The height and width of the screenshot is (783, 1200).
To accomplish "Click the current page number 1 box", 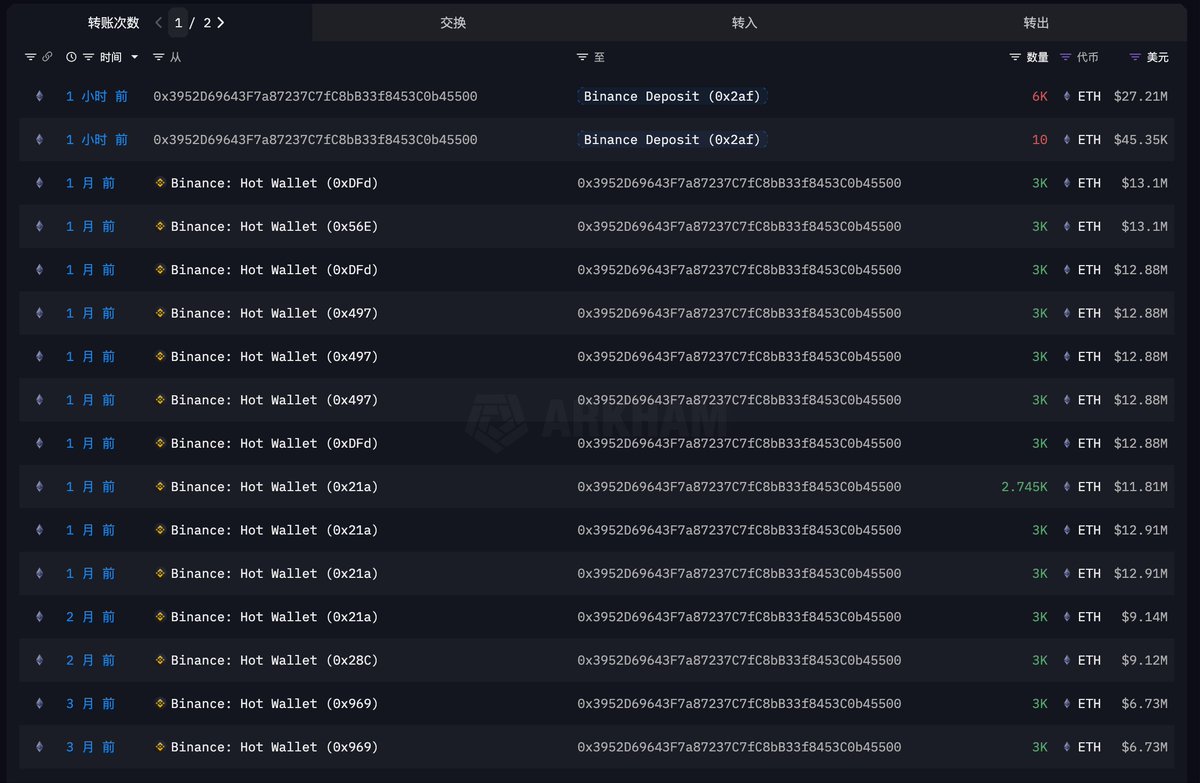I will 178,22.
